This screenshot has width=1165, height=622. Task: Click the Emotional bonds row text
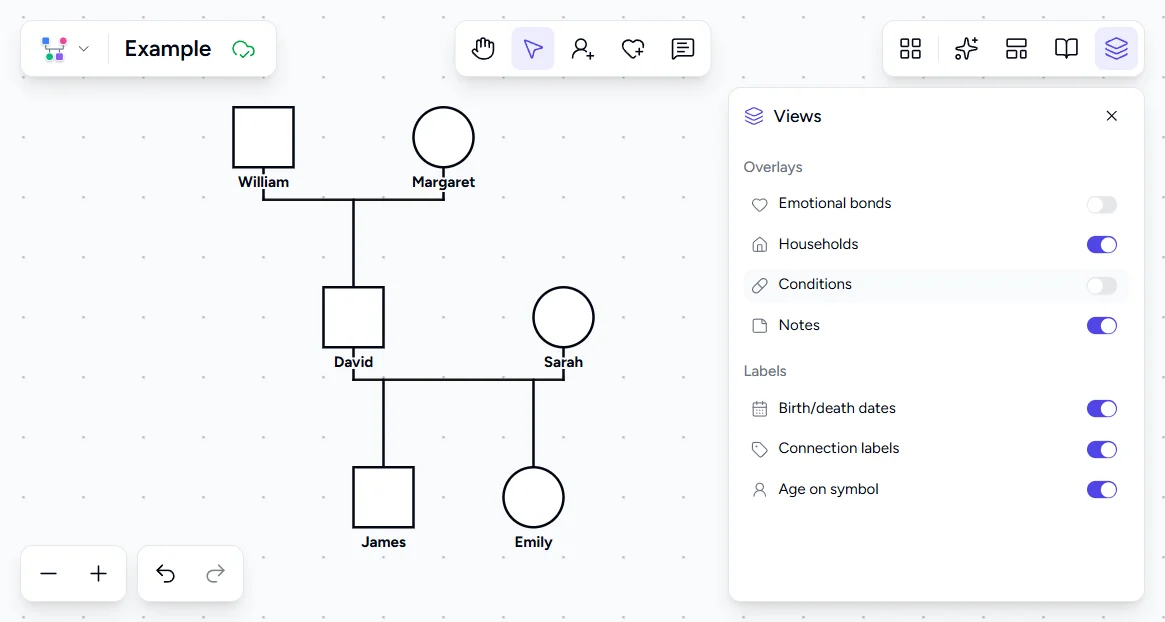(835, 203)
